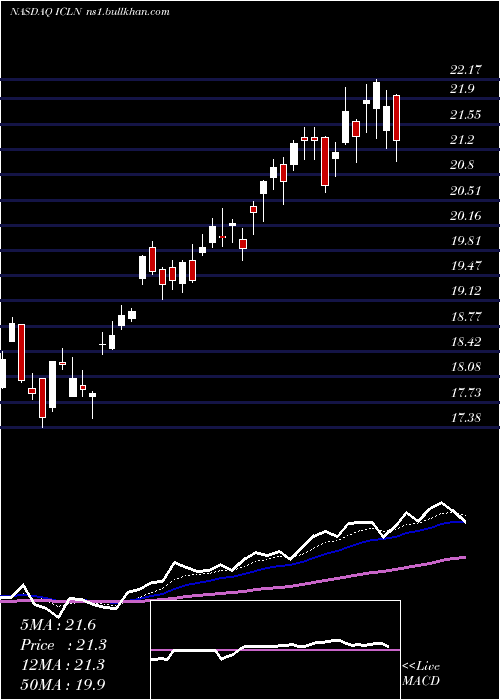Select the 21.2 price level label
500x700 pixels.
(x=462, y=140)
